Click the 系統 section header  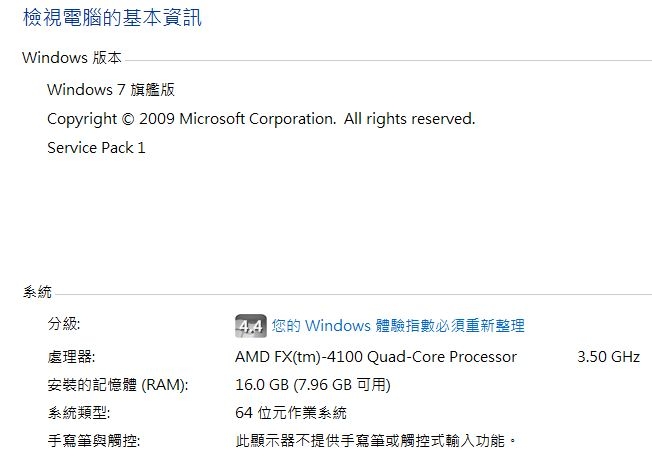coord(37,292)
